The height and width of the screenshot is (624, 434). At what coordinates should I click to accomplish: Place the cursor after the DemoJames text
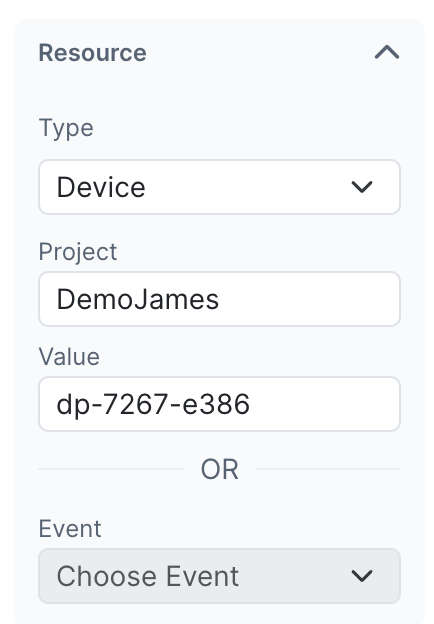(x=220, y=299)
